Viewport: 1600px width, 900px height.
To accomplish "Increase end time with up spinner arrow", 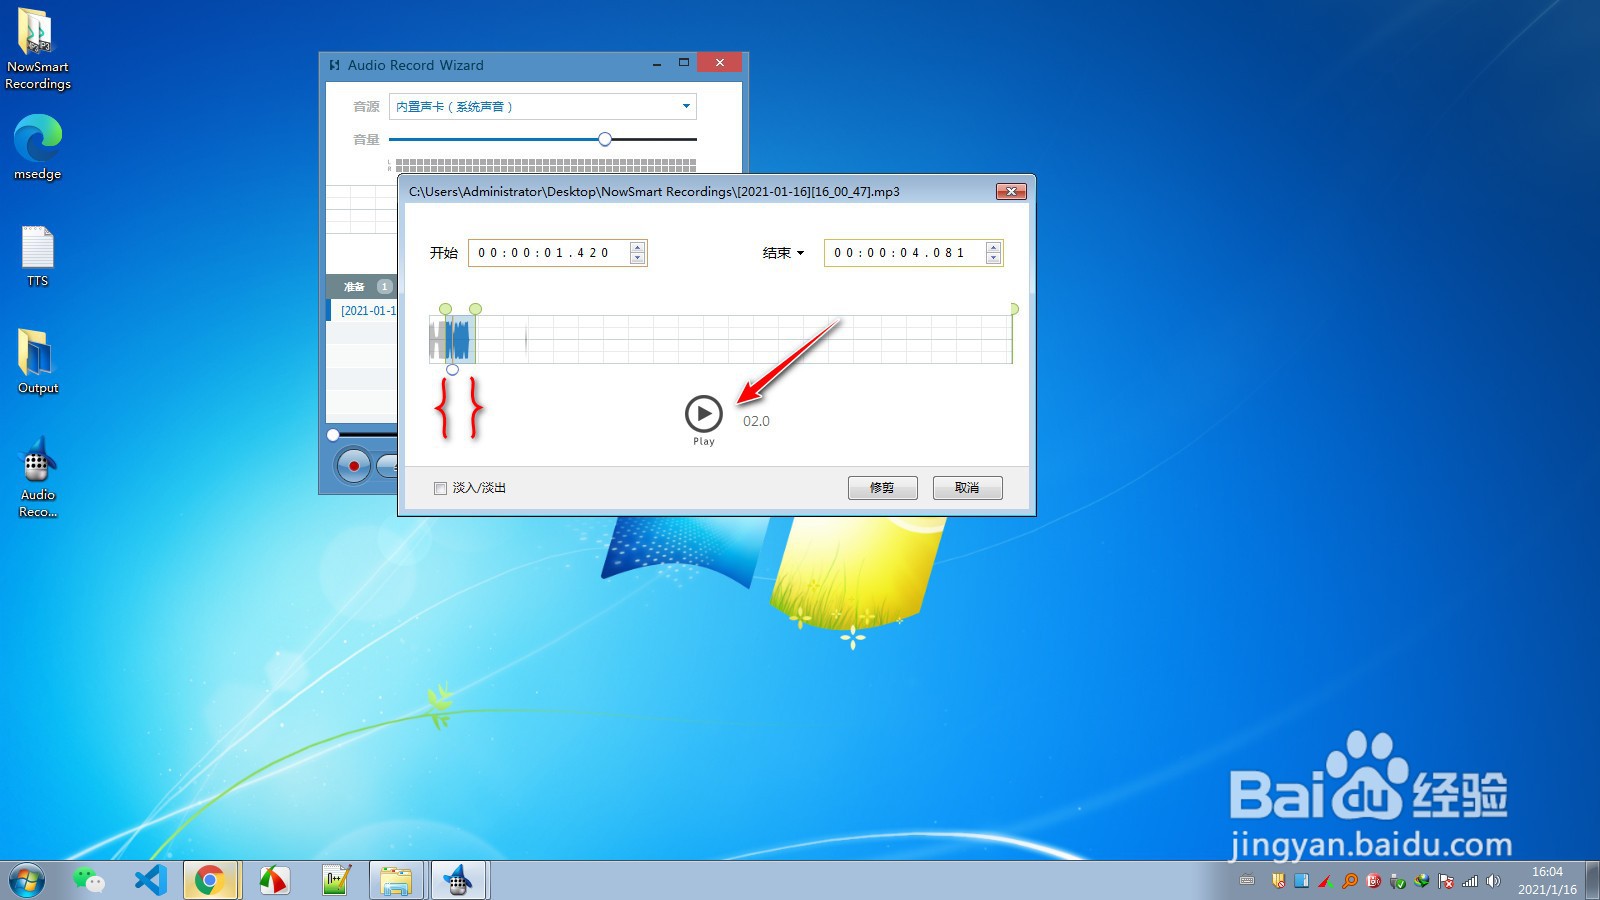I will point(993,247).
